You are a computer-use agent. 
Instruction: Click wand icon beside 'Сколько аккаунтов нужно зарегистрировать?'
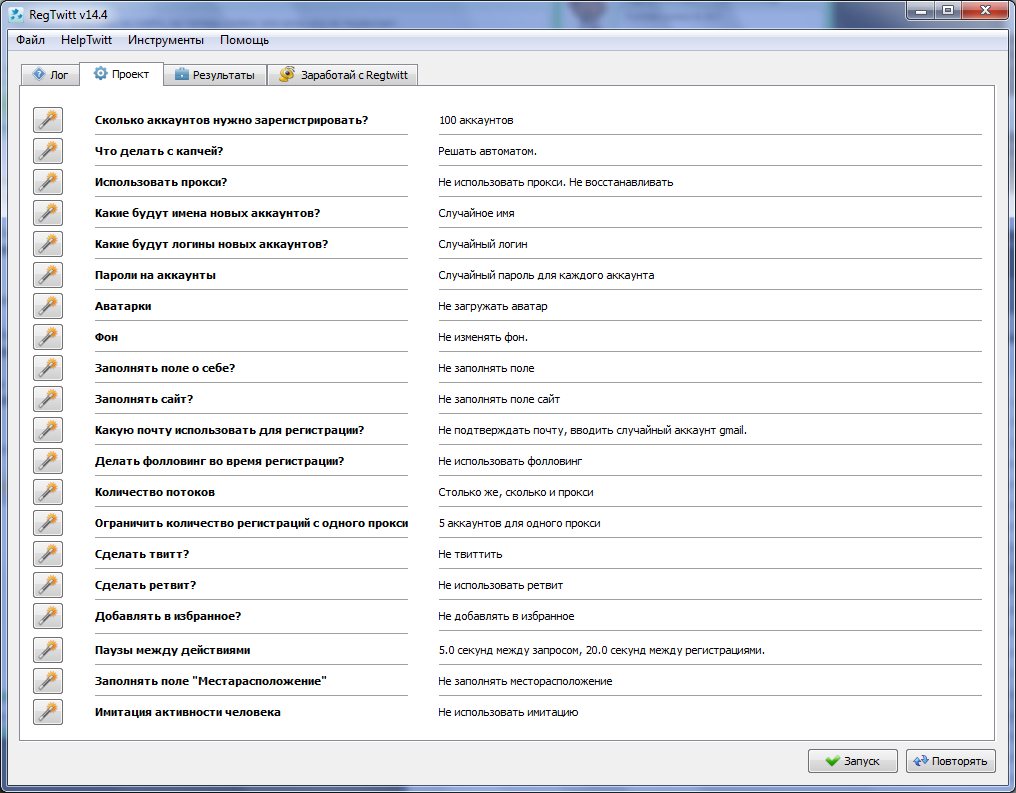pos(48,120)
